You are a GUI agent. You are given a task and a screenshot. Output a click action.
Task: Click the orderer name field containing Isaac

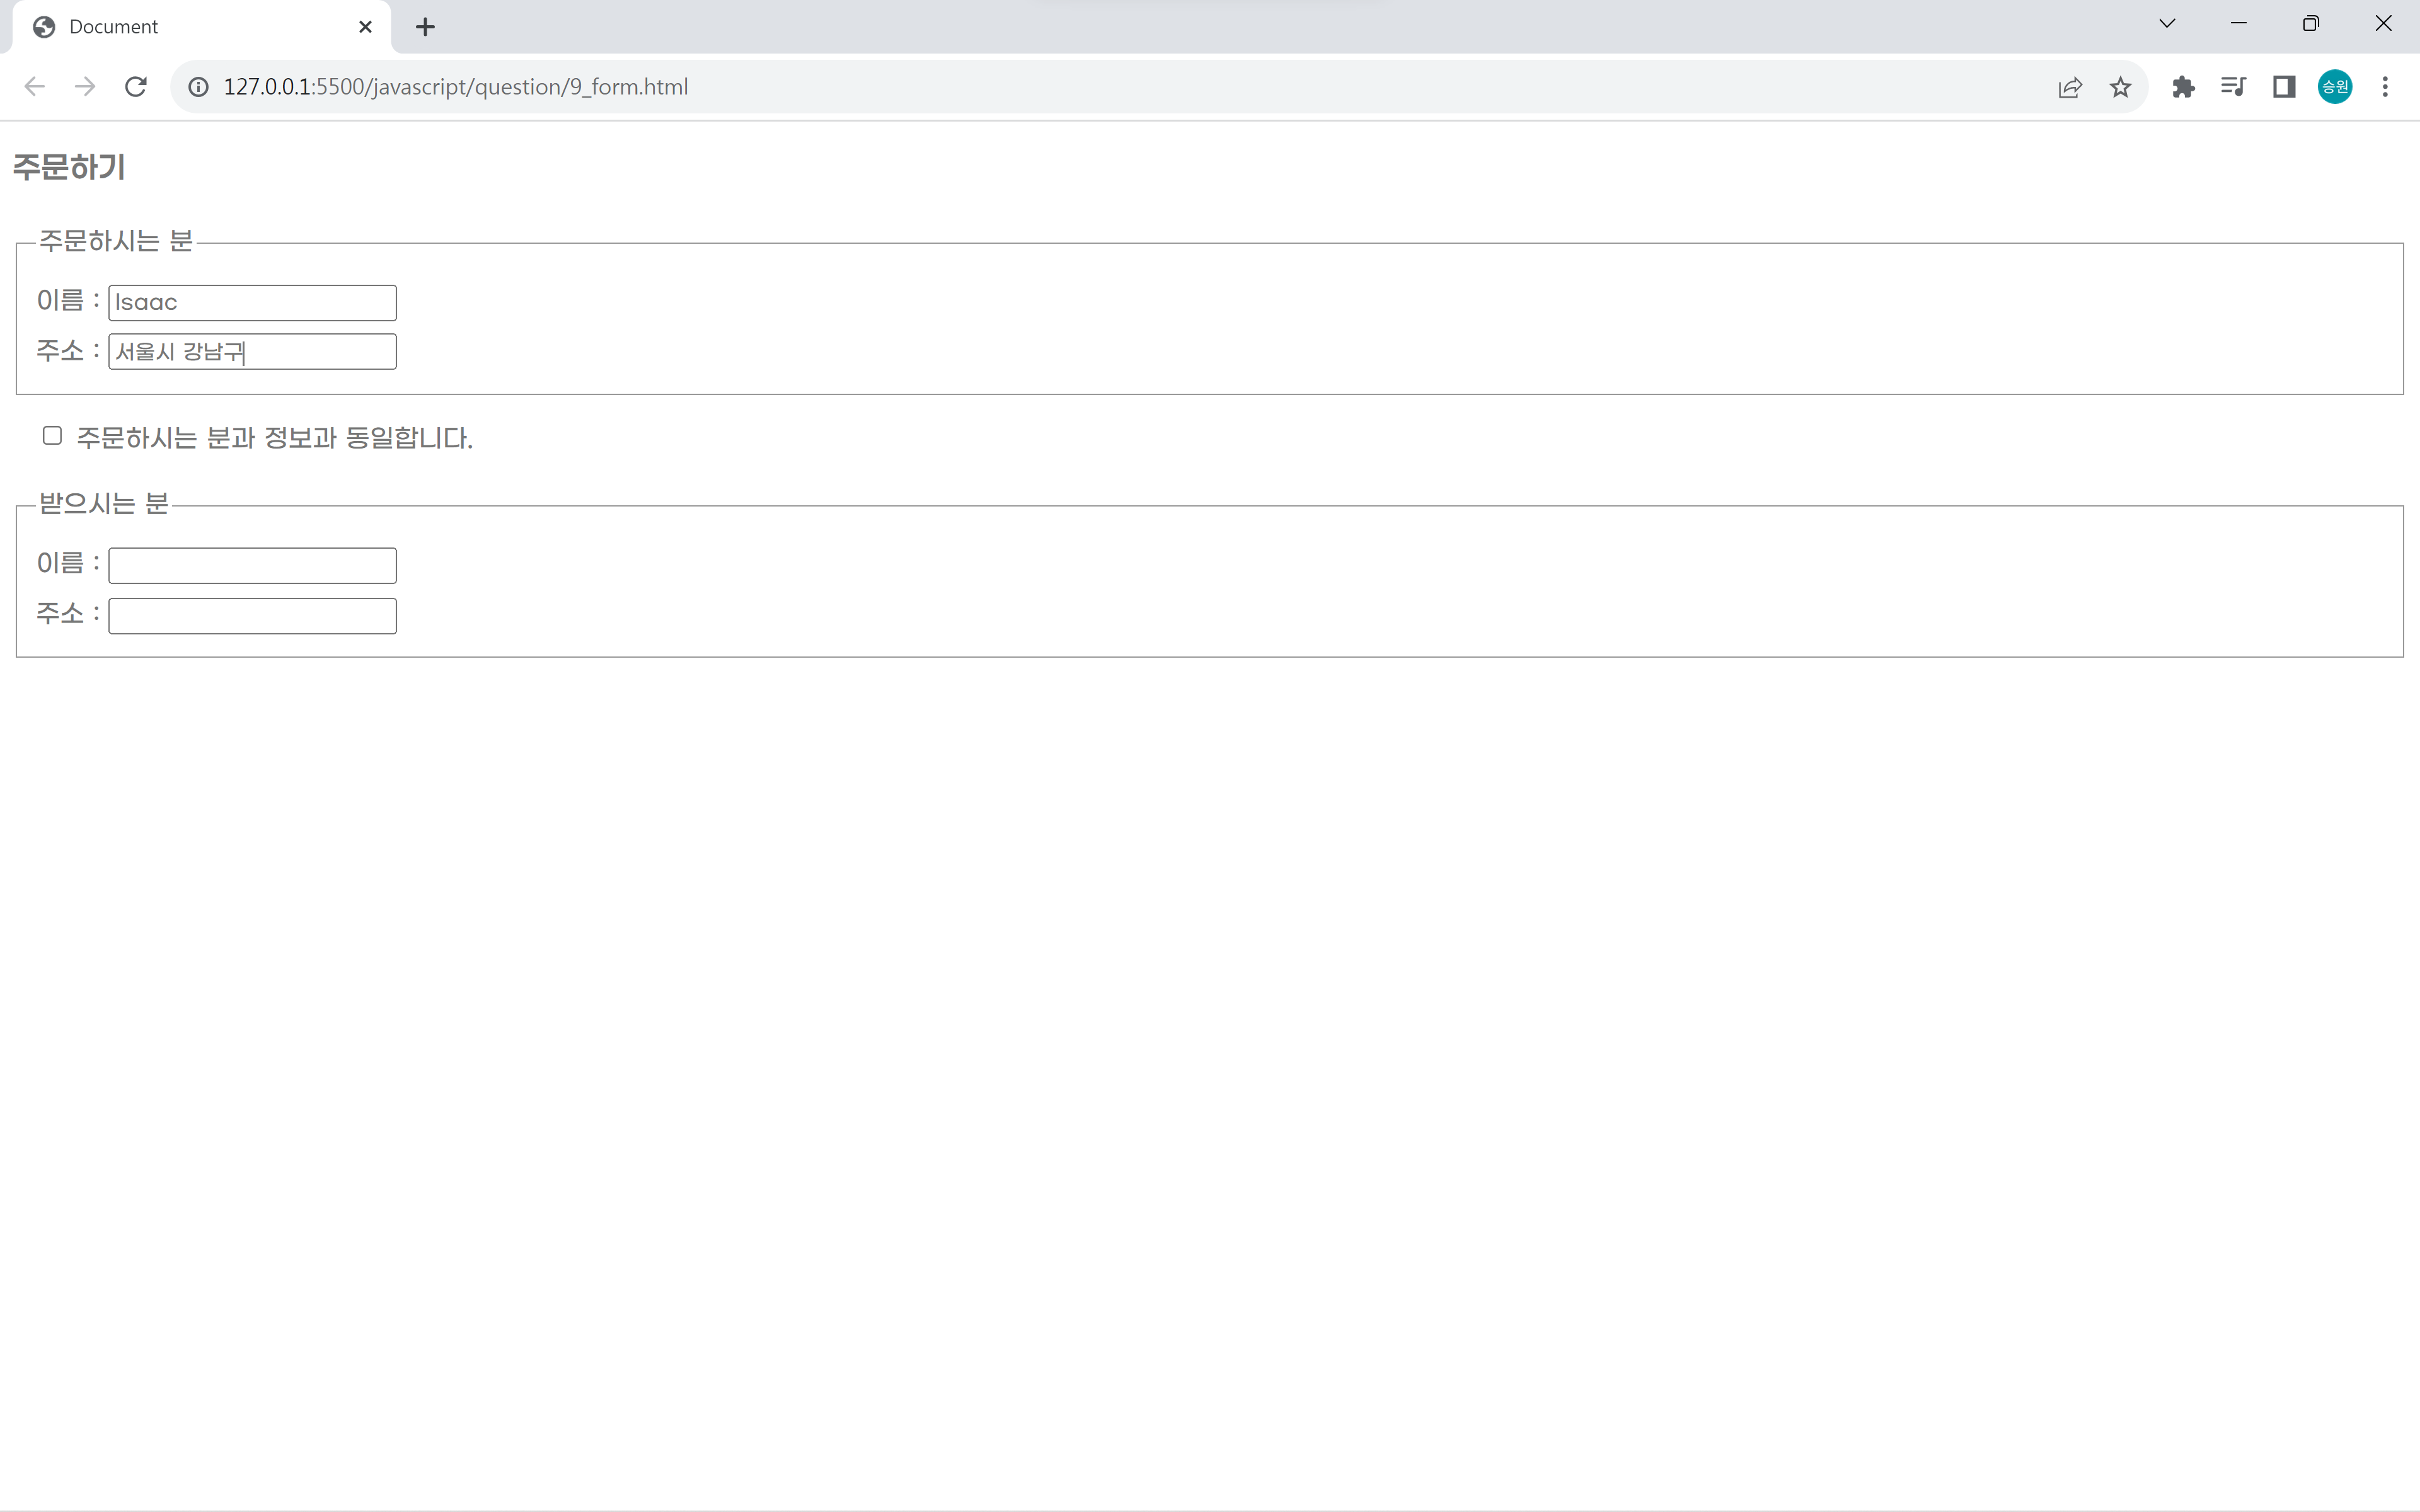(x=252, y=303)
